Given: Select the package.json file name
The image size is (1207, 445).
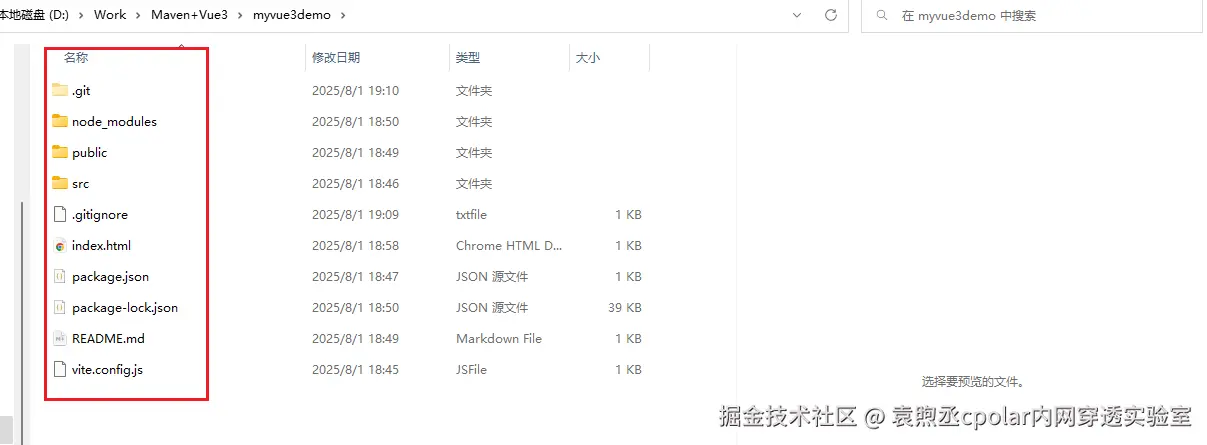Looking at the screenshot, I should pyautogui.click(x=110, y=277).
